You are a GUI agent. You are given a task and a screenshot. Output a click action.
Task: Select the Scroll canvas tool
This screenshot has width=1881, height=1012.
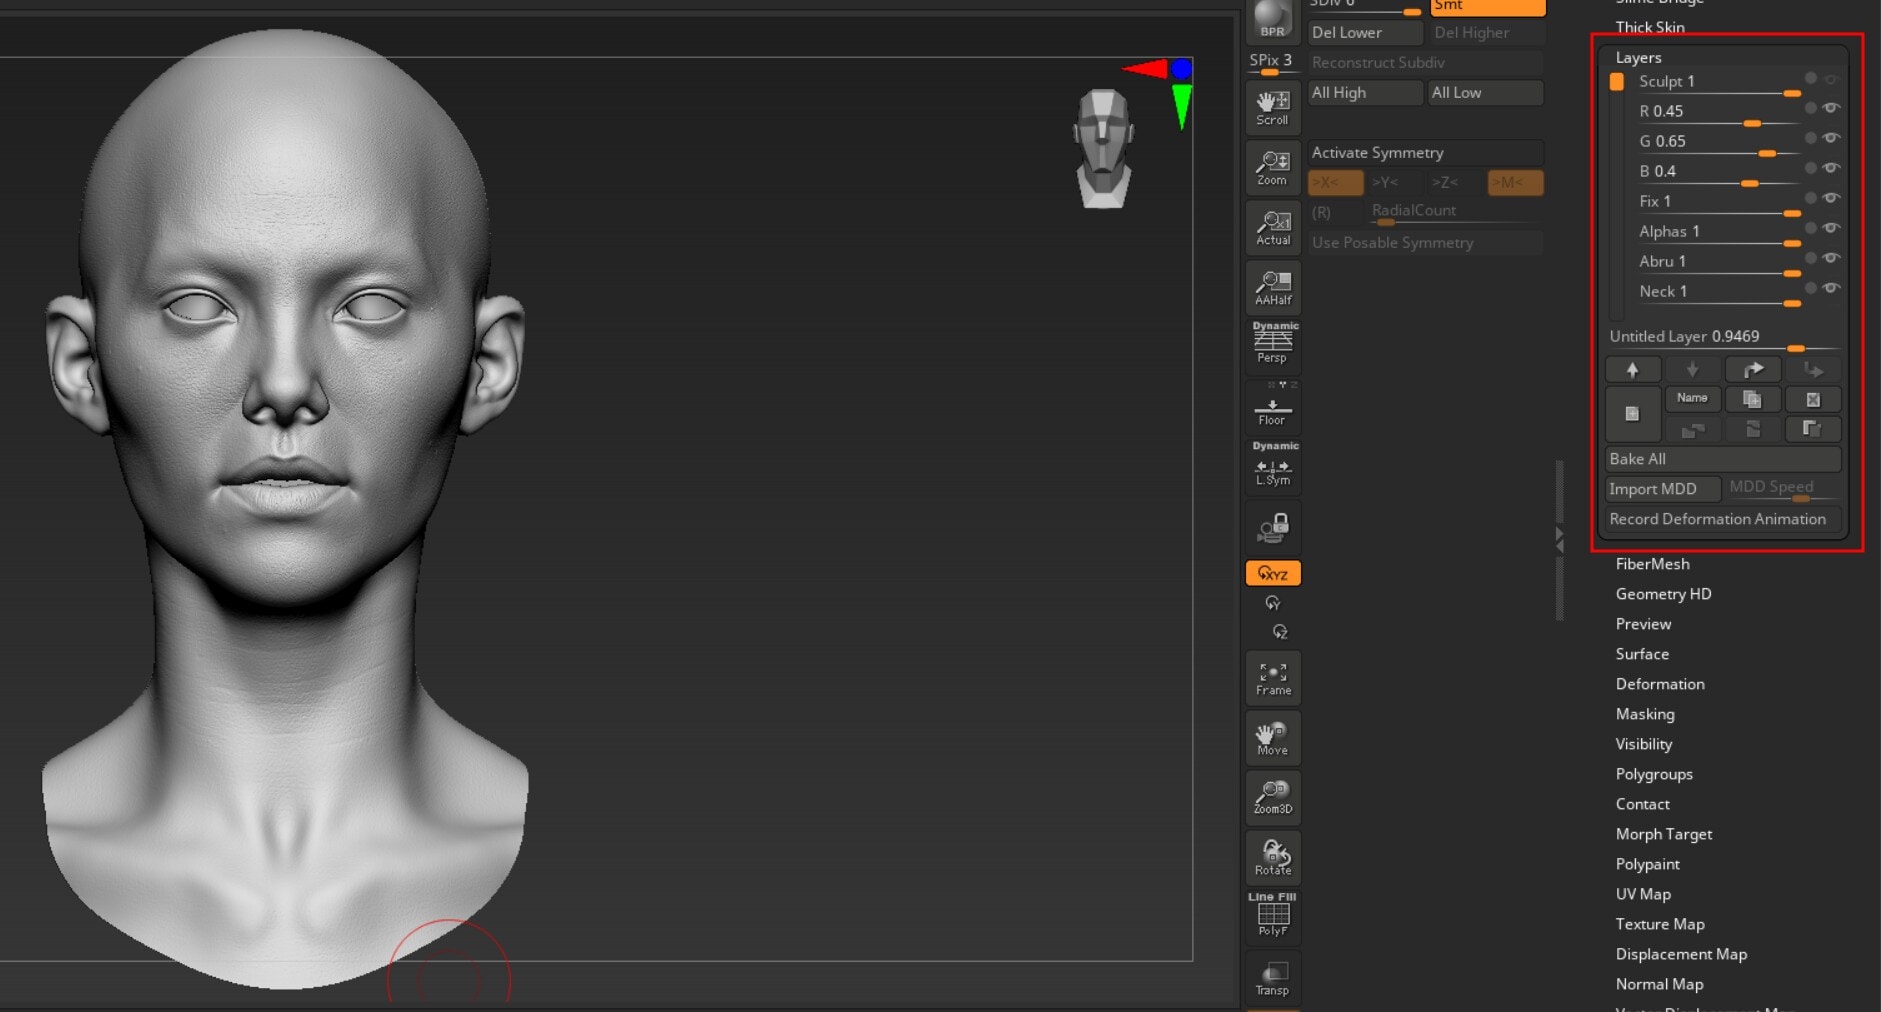tap(1272, 108)
